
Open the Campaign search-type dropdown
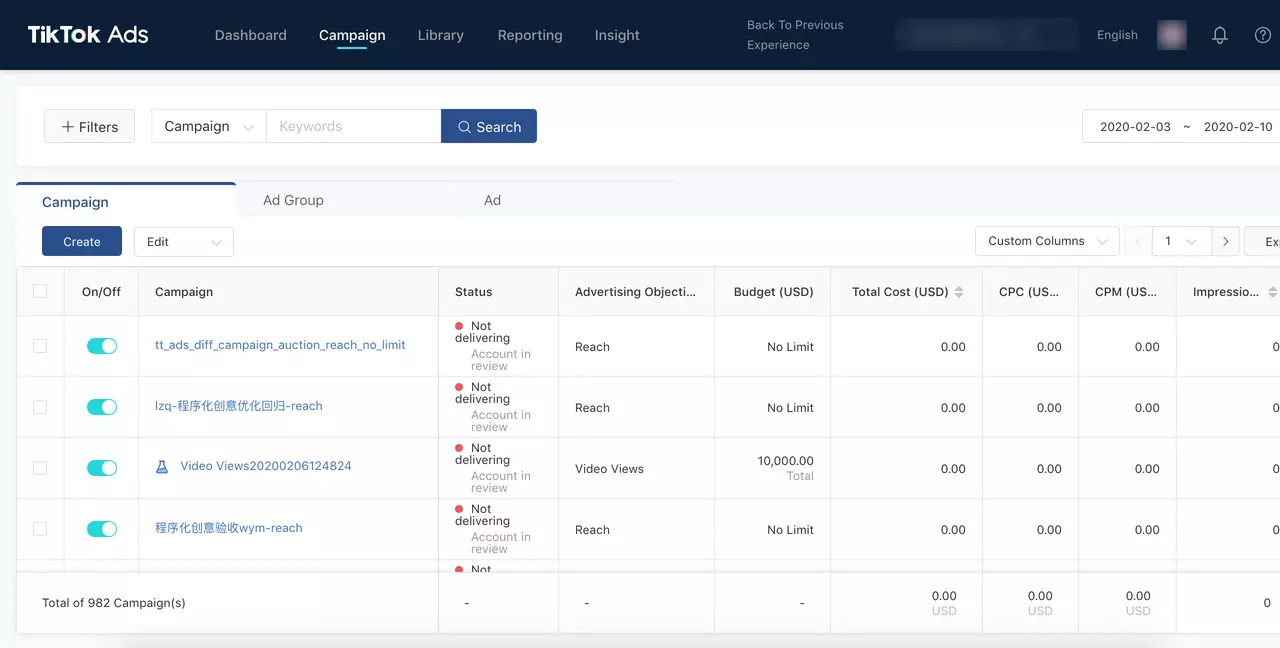tap(209, 126)
